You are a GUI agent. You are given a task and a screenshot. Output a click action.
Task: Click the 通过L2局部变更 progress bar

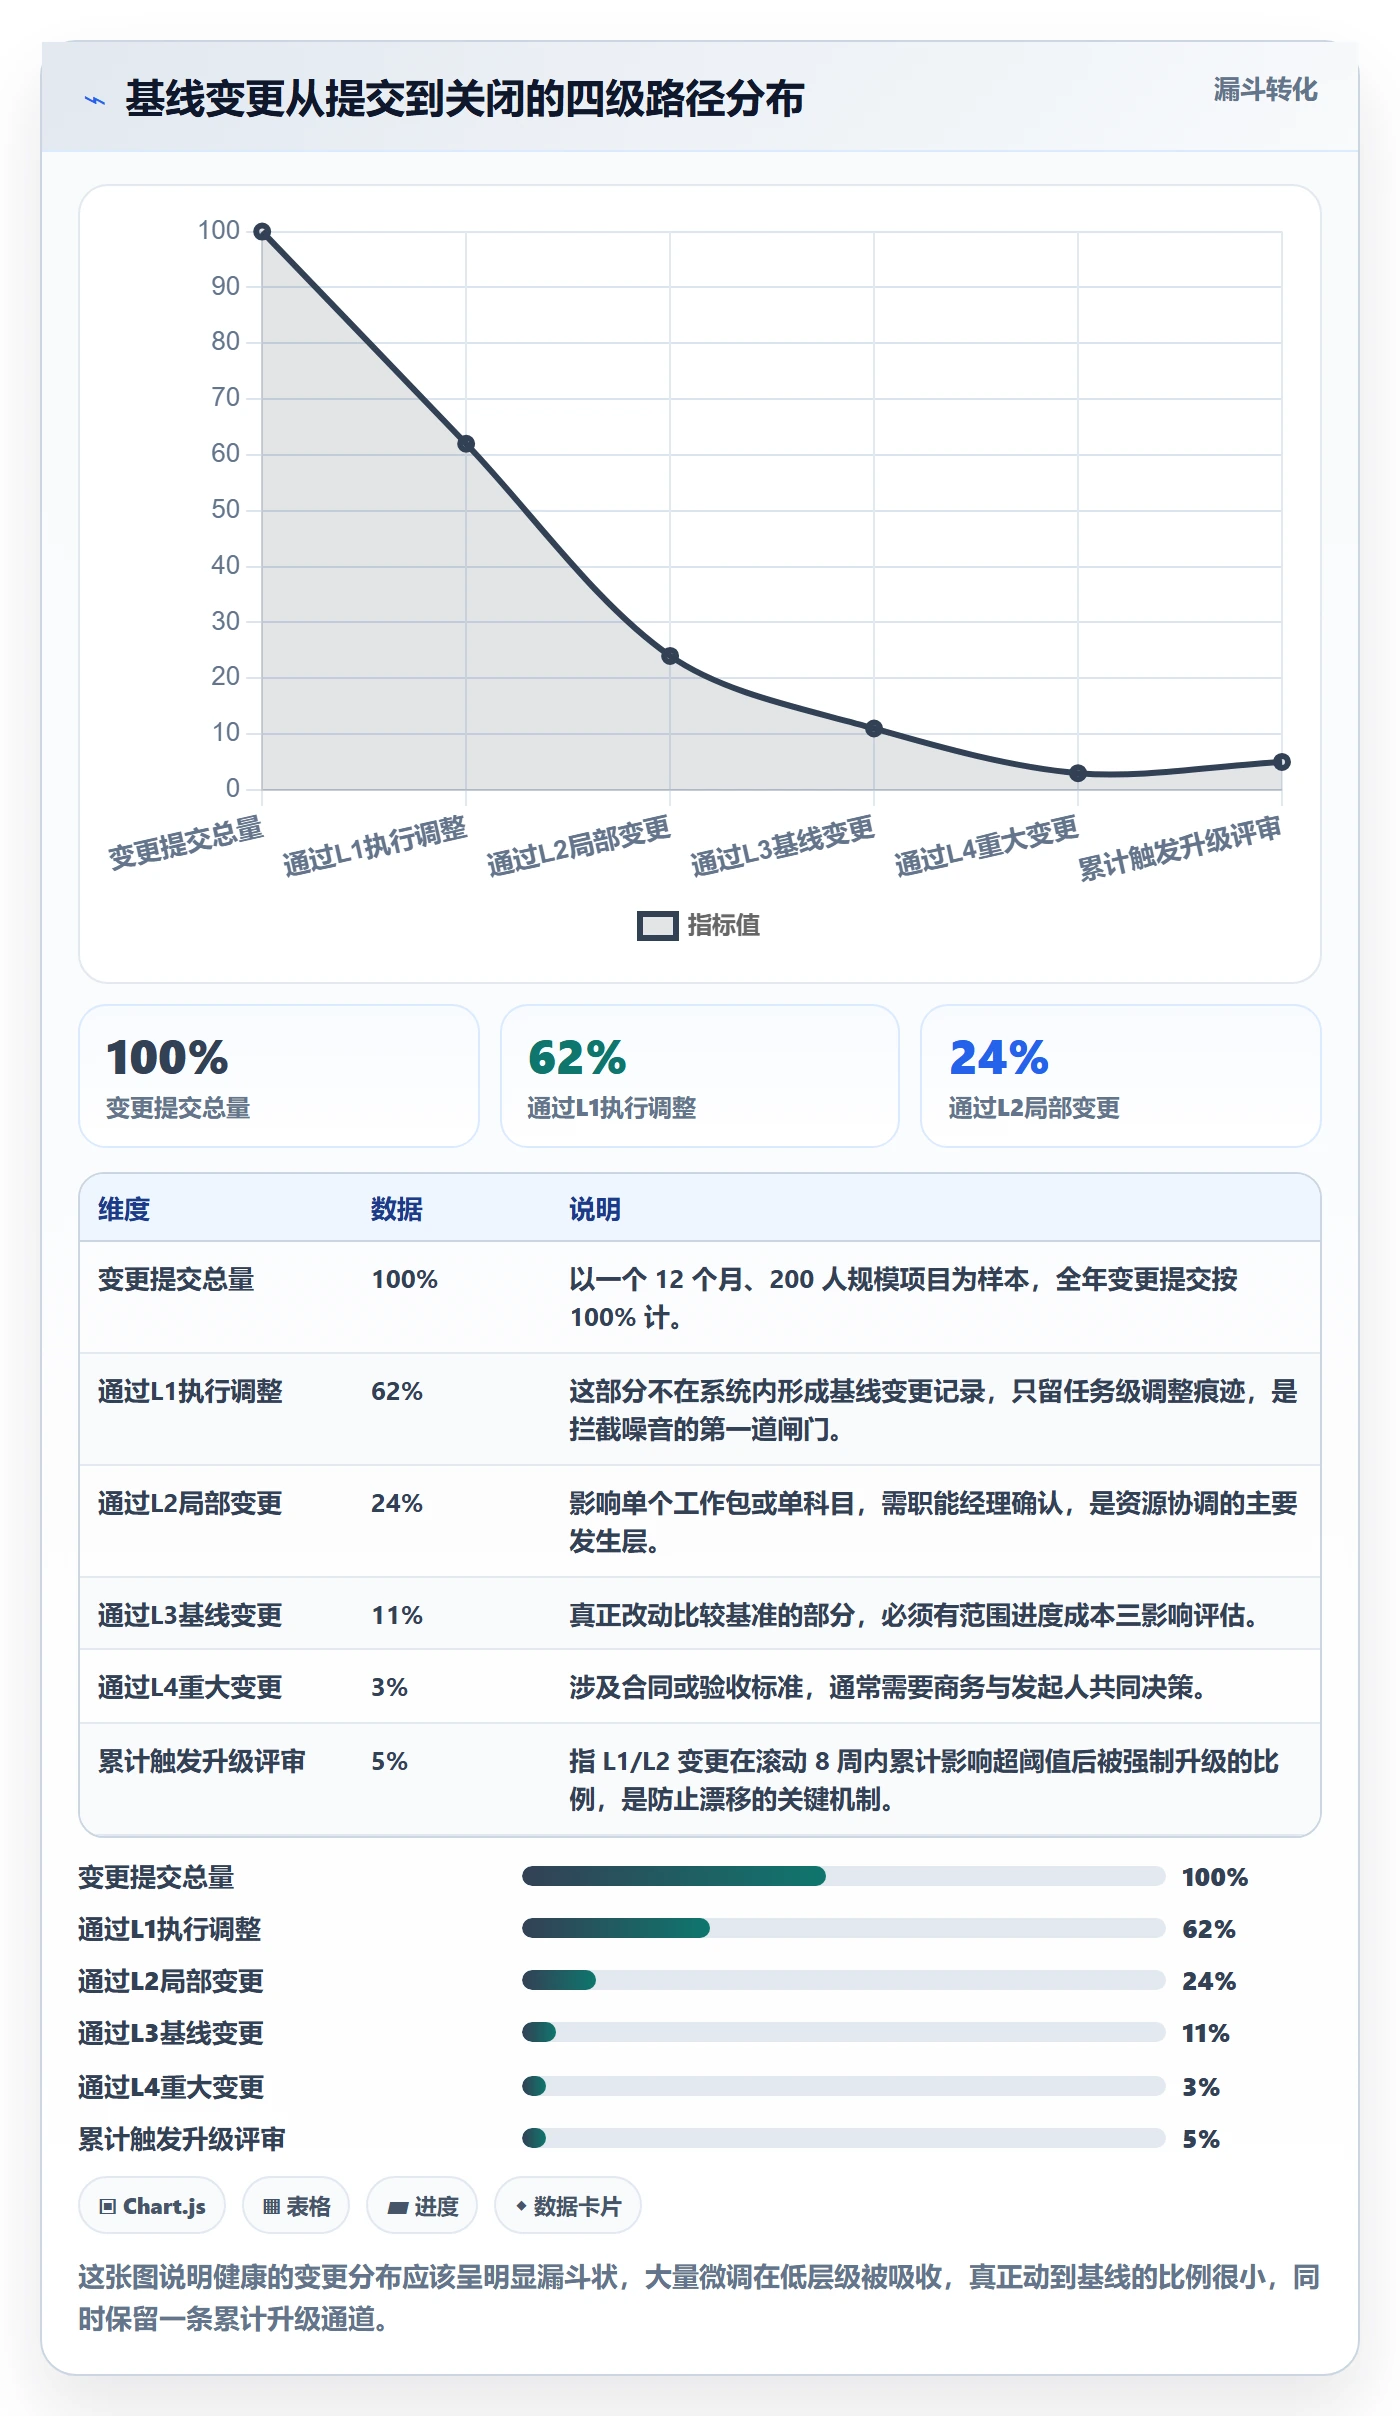(x=844, y=1980)
